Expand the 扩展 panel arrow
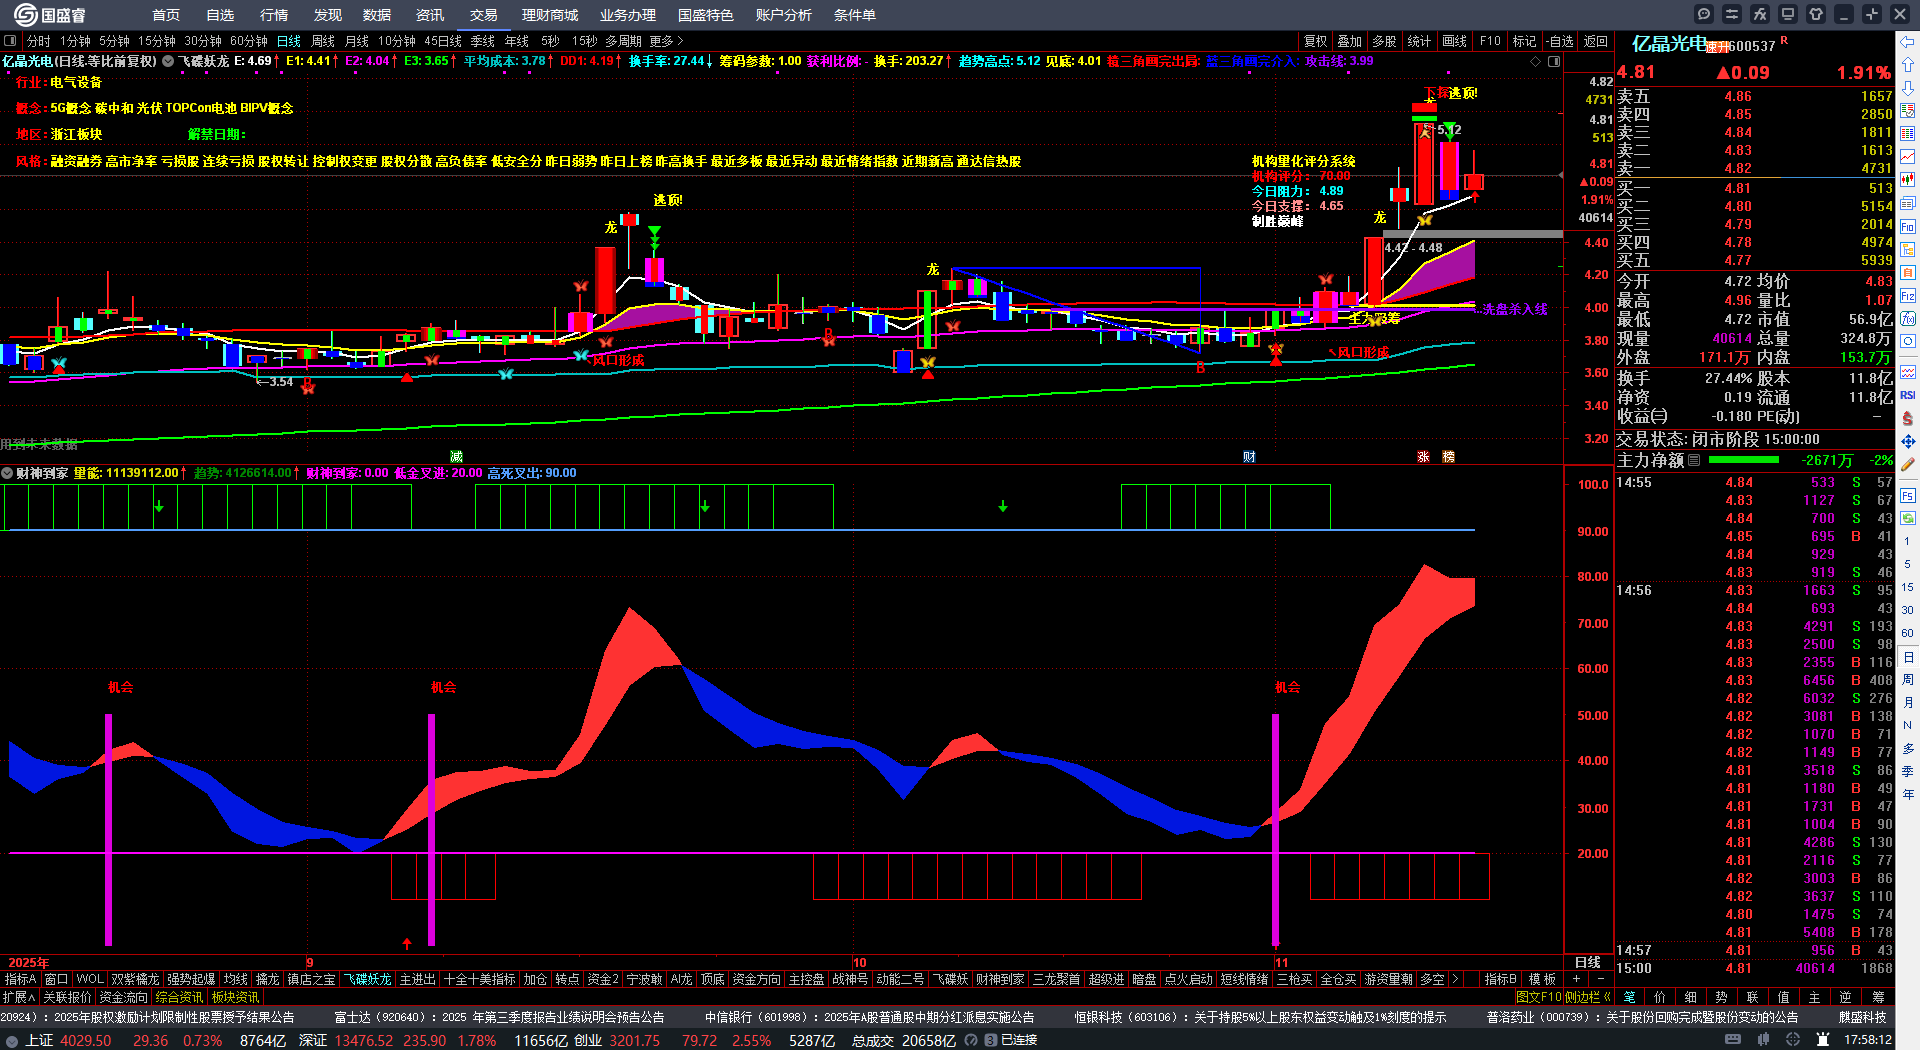Image resolution: width=1920 pixels, height=1050 pixels. click(19, 997)
